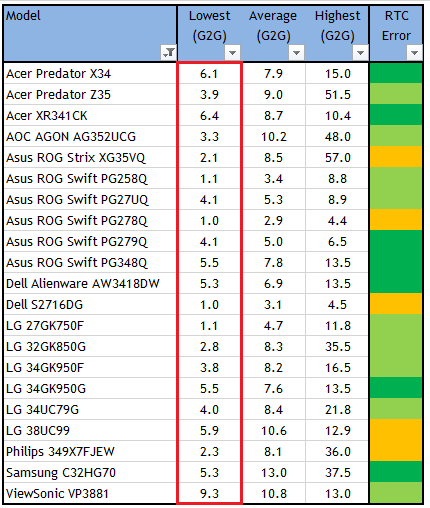Viewport: 430px width, 508px height.
Task: Select the Acer Predator X34 model cell
Action: 90,73
